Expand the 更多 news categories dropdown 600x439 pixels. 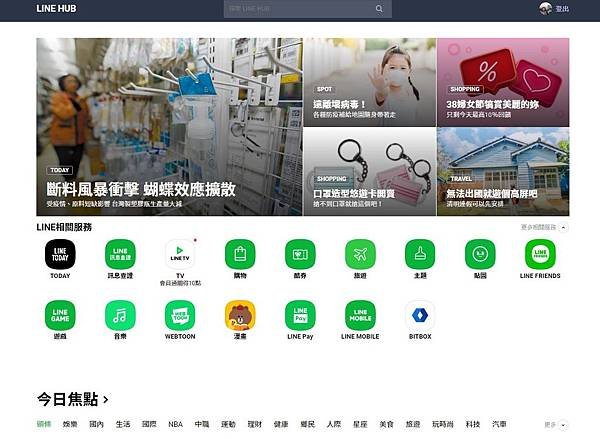[x=563, y=425]
